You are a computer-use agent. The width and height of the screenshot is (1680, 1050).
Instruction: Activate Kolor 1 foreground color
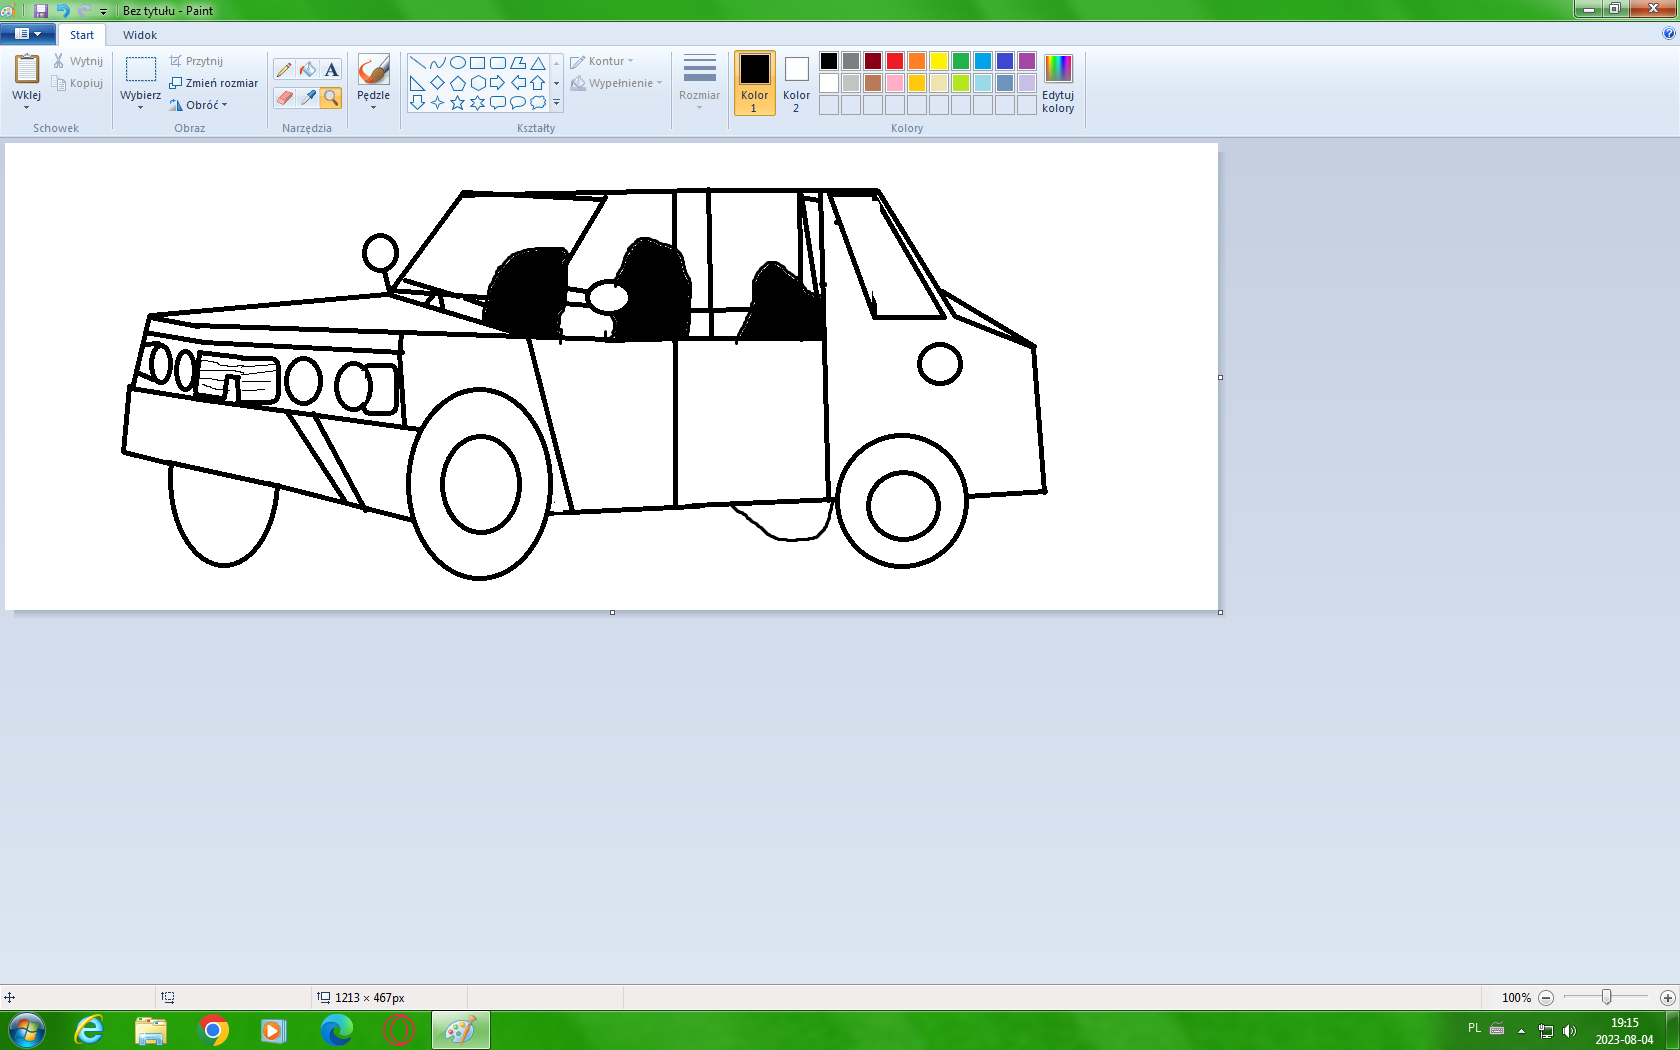755,84
